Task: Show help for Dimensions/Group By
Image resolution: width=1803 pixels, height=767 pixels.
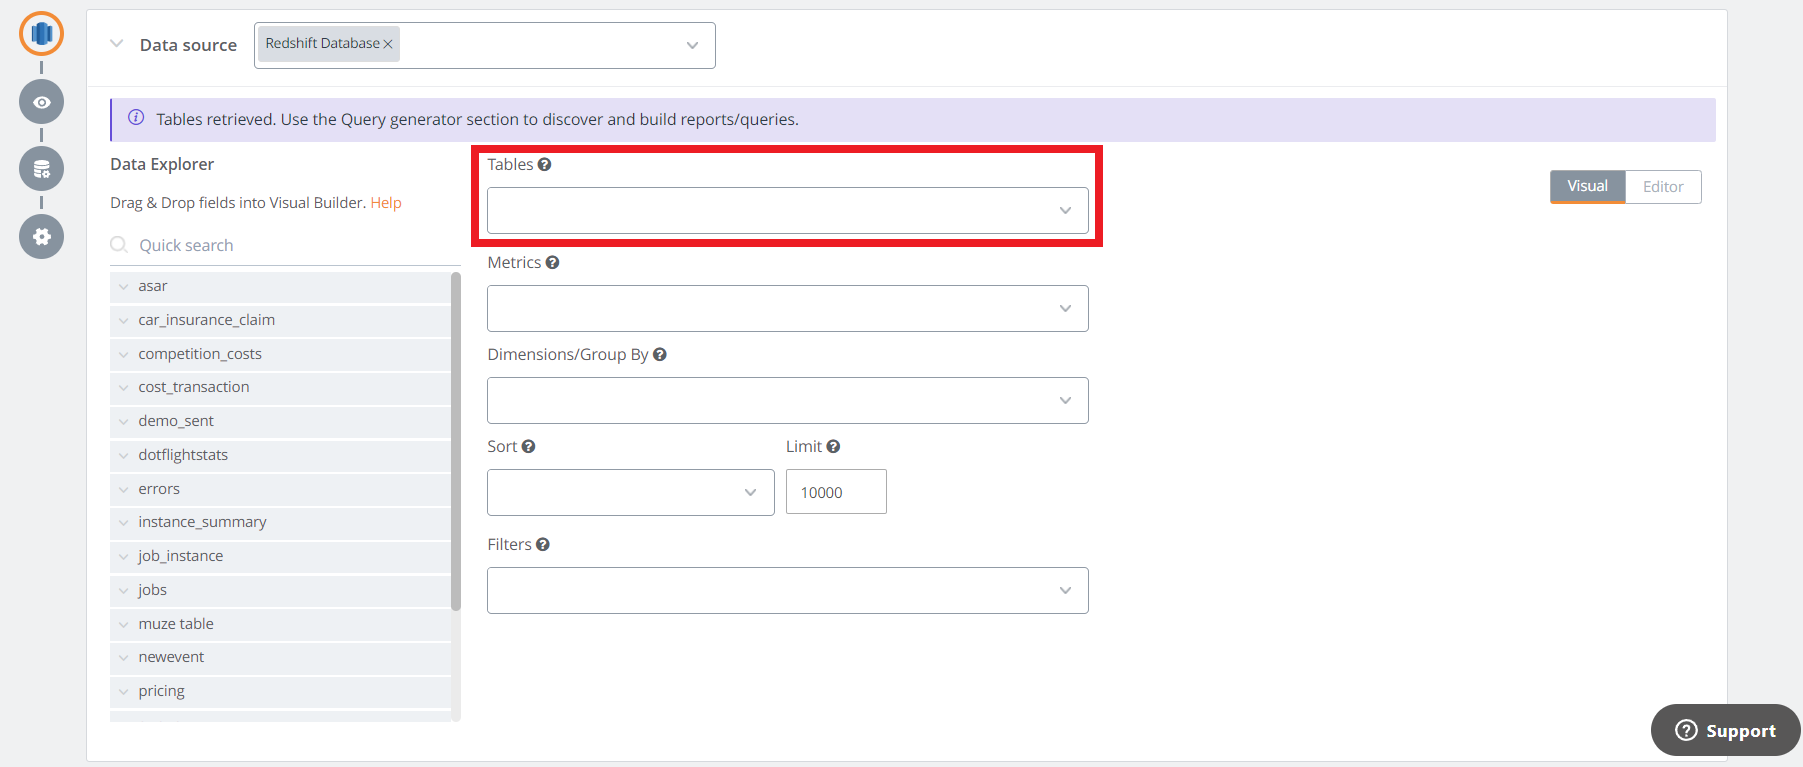Action: [x=660, y=355]
